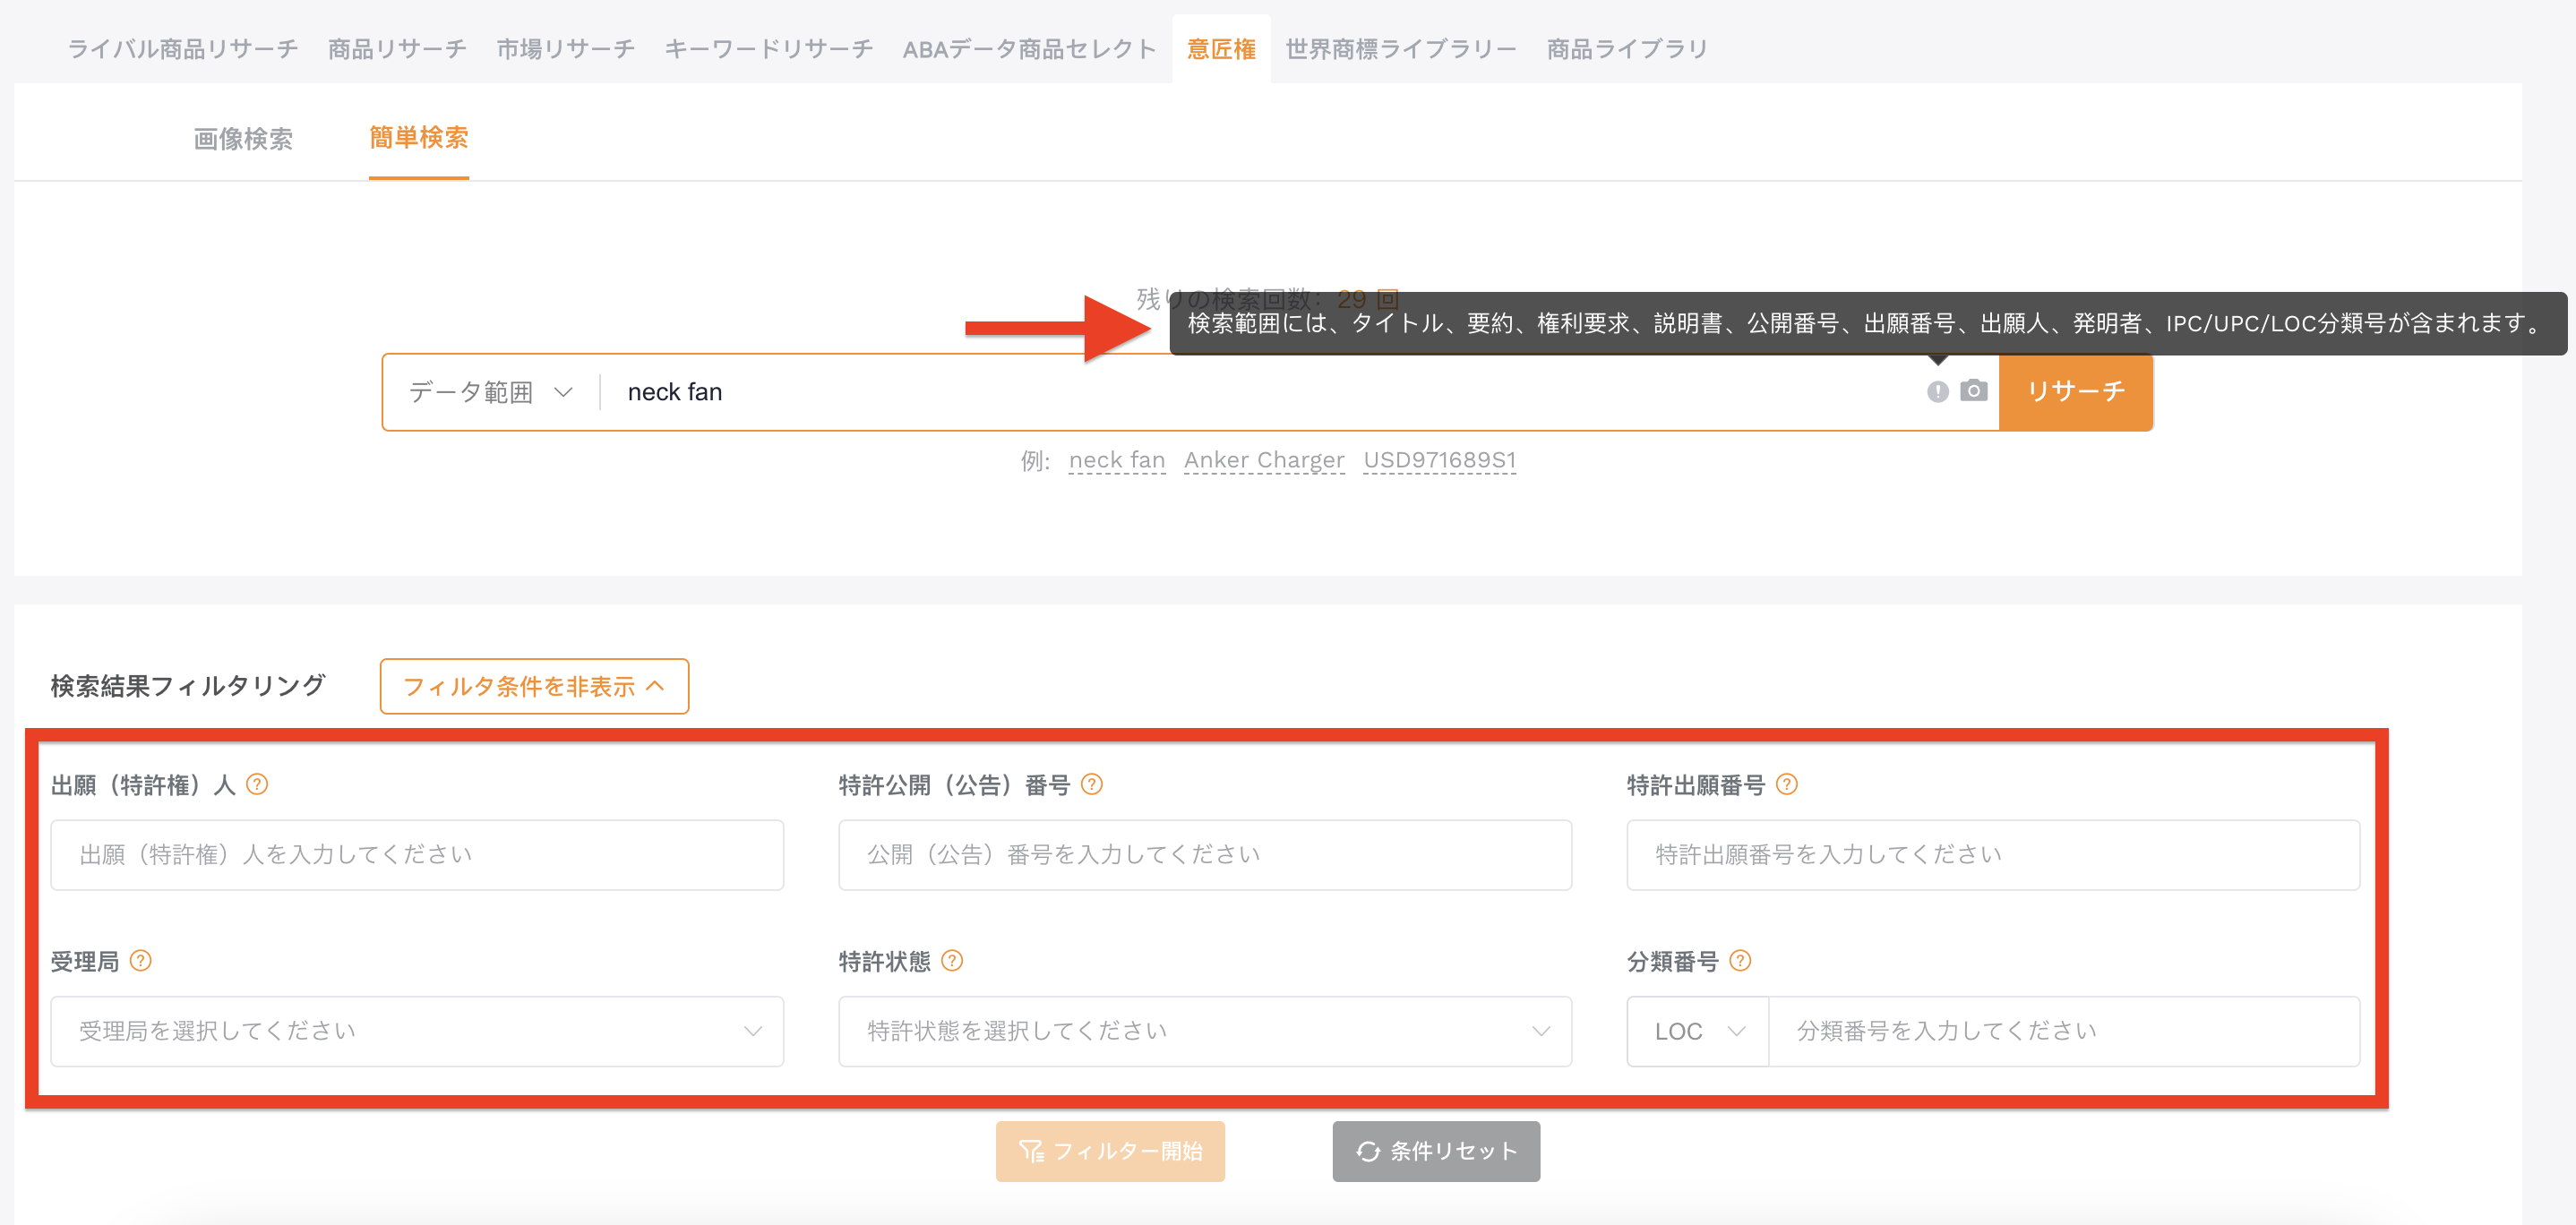This screenshot has width=2576, height=1225.
Task: Open the 受理局 selection dropdown
Action: [417, 1031]
